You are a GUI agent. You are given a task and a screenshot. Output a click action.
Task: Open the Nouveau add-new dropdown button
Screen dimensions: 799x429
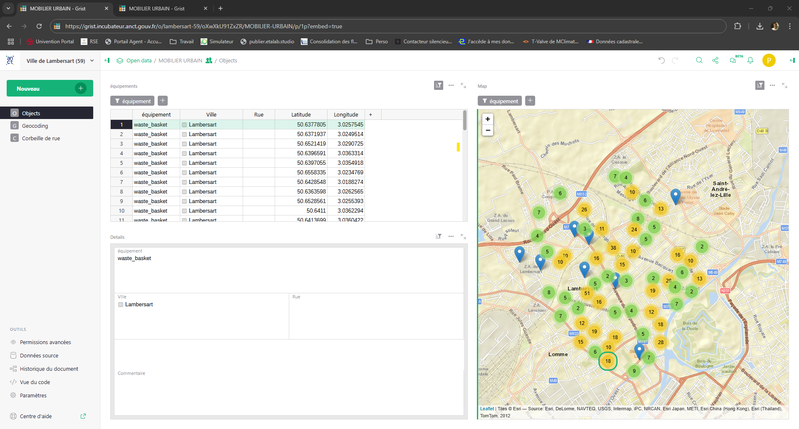[49, 88]
